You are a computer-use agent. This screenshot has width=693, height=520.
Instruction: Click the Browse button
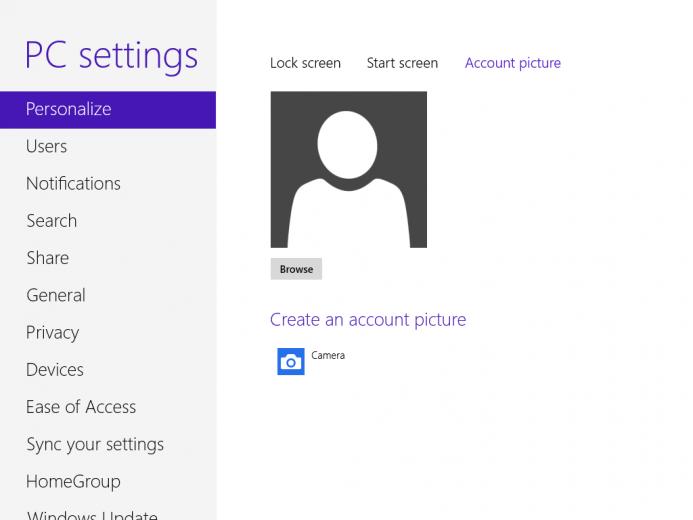(x=296, y=269)
